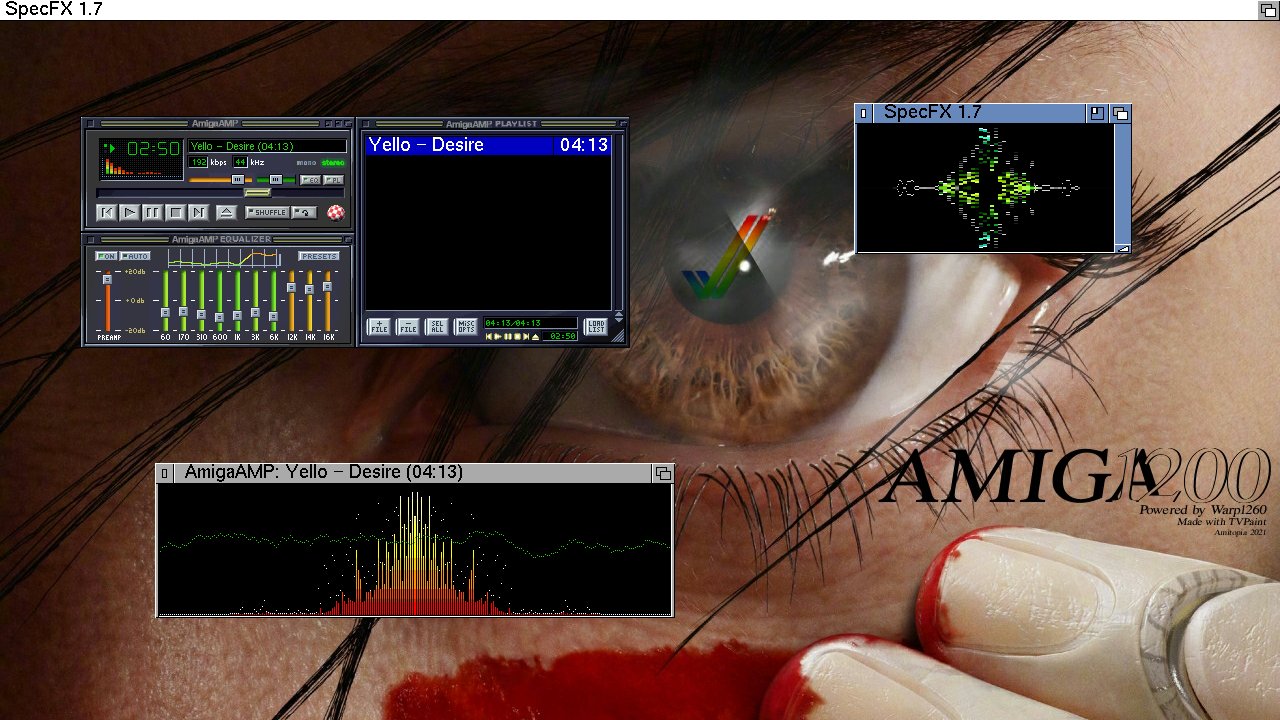This screenshot has width=1280, height=720.
Task: Click the Eject button in AmigaAMP
Action: coord(226,212)
